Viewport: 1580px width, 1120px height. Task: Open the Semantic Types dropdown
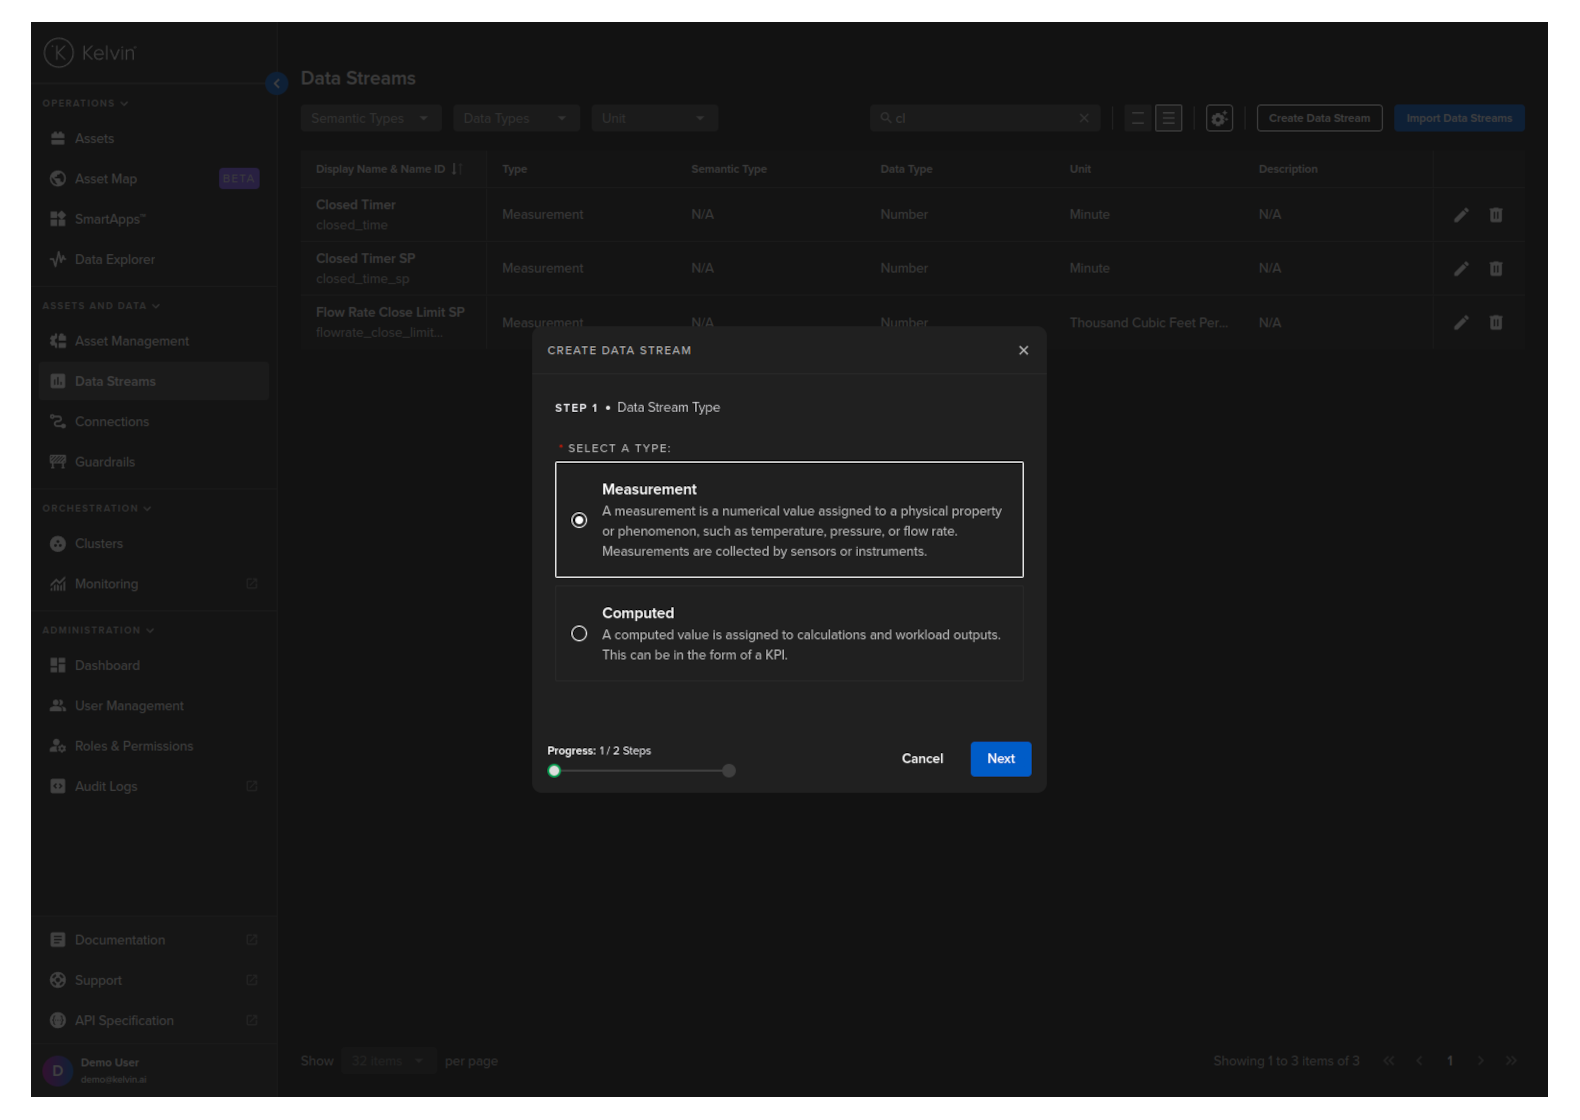(x=370, y=118)
